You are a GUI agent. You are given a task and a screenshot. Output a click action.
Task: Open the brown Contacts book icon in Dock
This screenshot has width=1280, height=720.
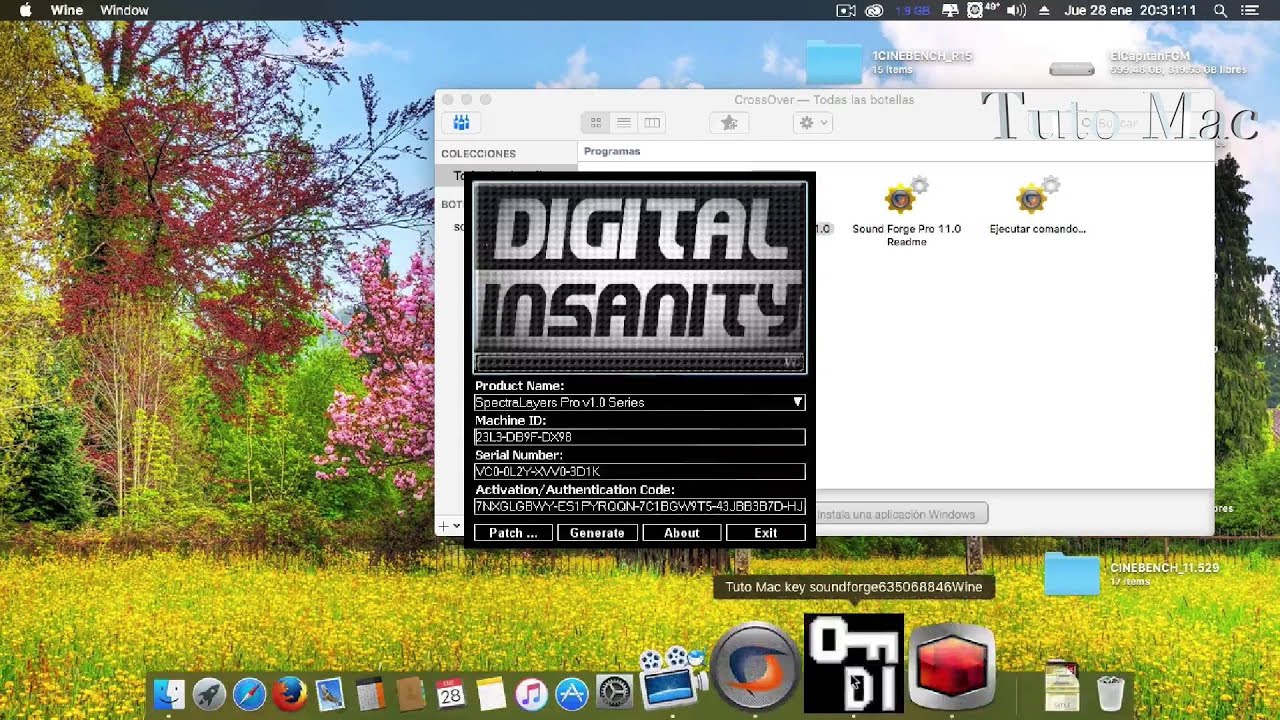pos(410,693)
